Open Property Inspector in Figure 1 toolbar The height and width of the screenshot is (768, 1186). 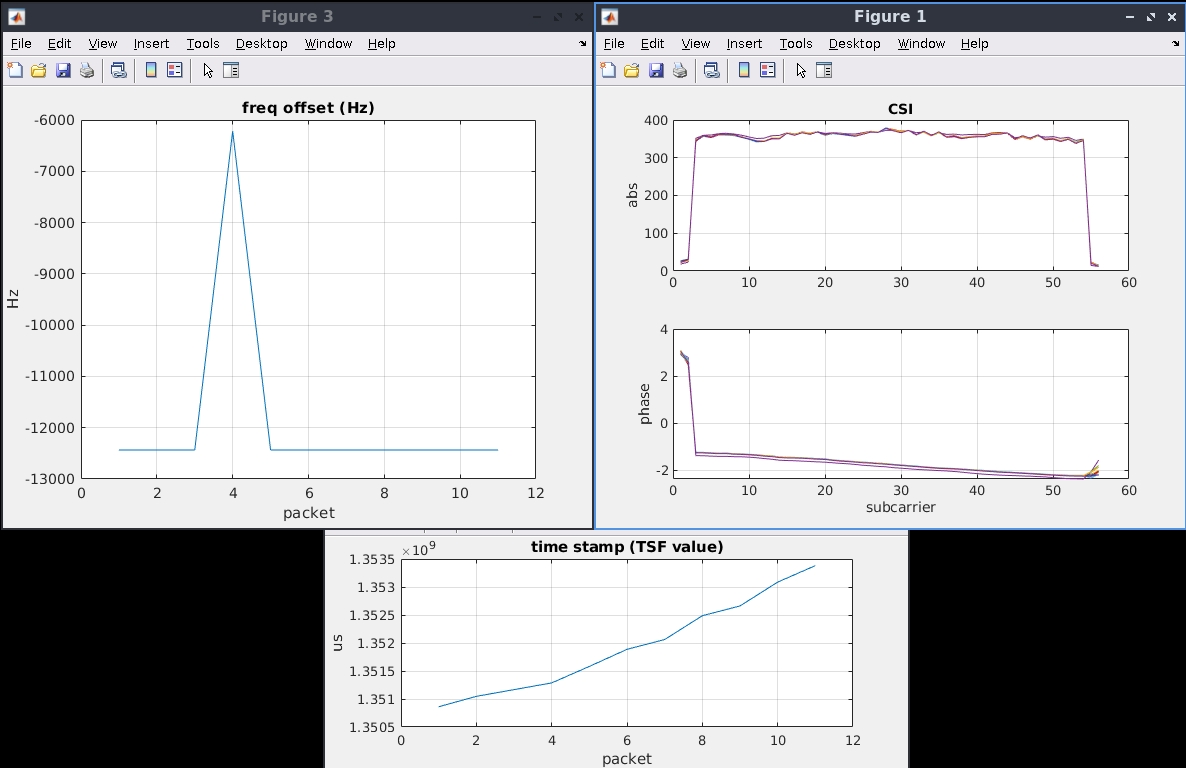(824, 70)
